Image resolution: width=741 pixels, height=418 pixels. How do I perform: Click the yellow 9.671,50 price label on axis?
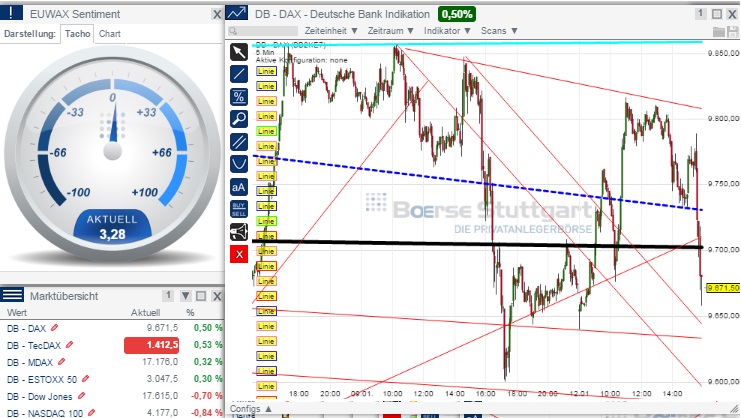(x=723, y=288)
